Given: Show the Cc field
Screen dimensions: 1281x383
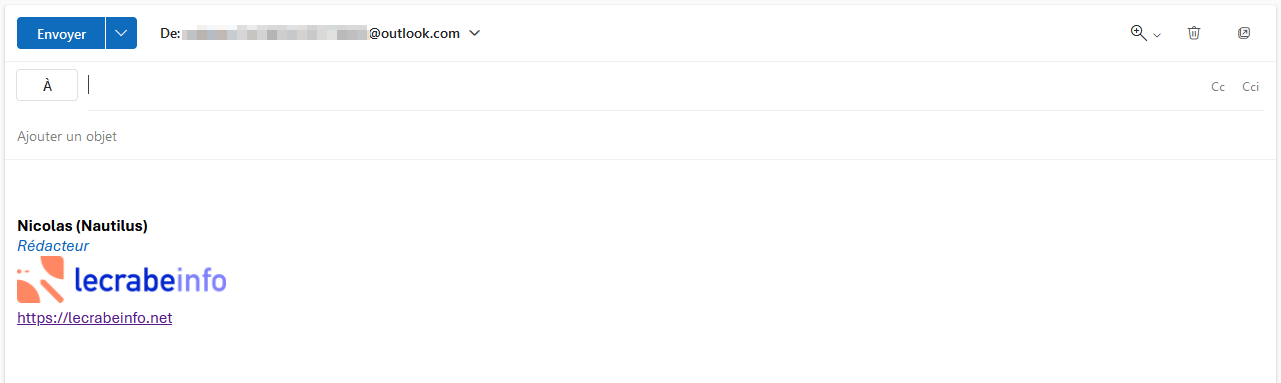Looking at the screenshot, I should pyautogui.click(x=1218, y=87).
